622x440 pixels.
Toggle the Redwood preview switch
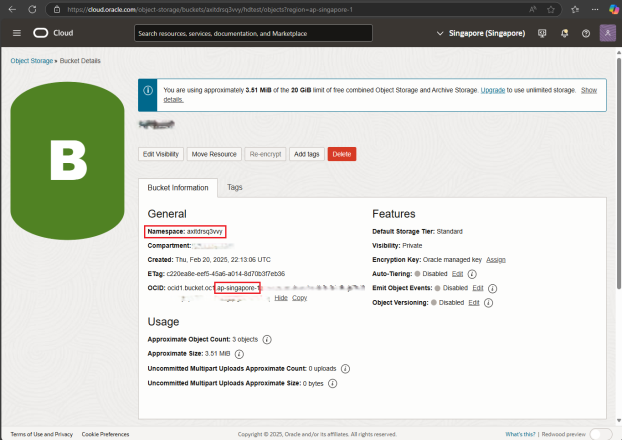601,434
